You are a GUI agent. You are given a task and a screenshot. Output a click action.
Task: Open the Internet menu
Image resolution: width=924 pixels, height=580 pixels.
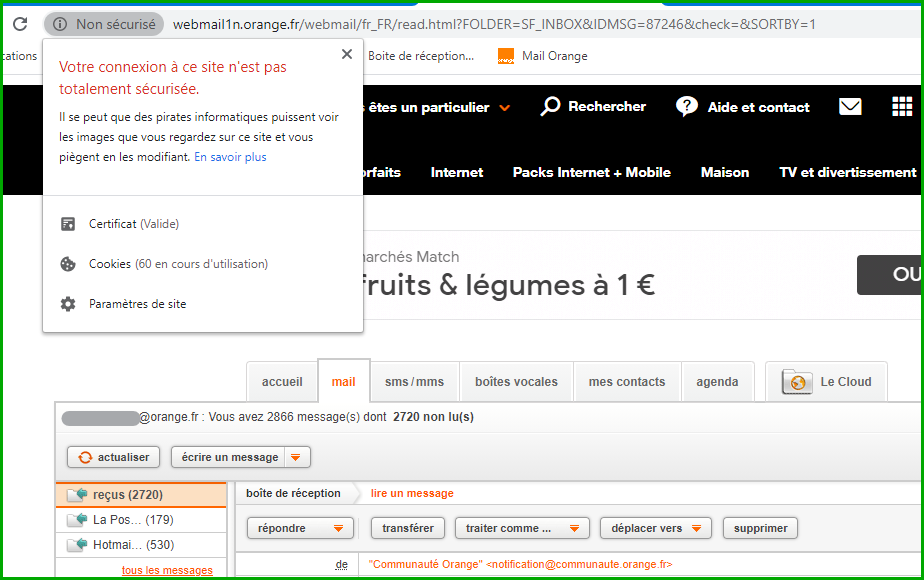coord(457,173)
